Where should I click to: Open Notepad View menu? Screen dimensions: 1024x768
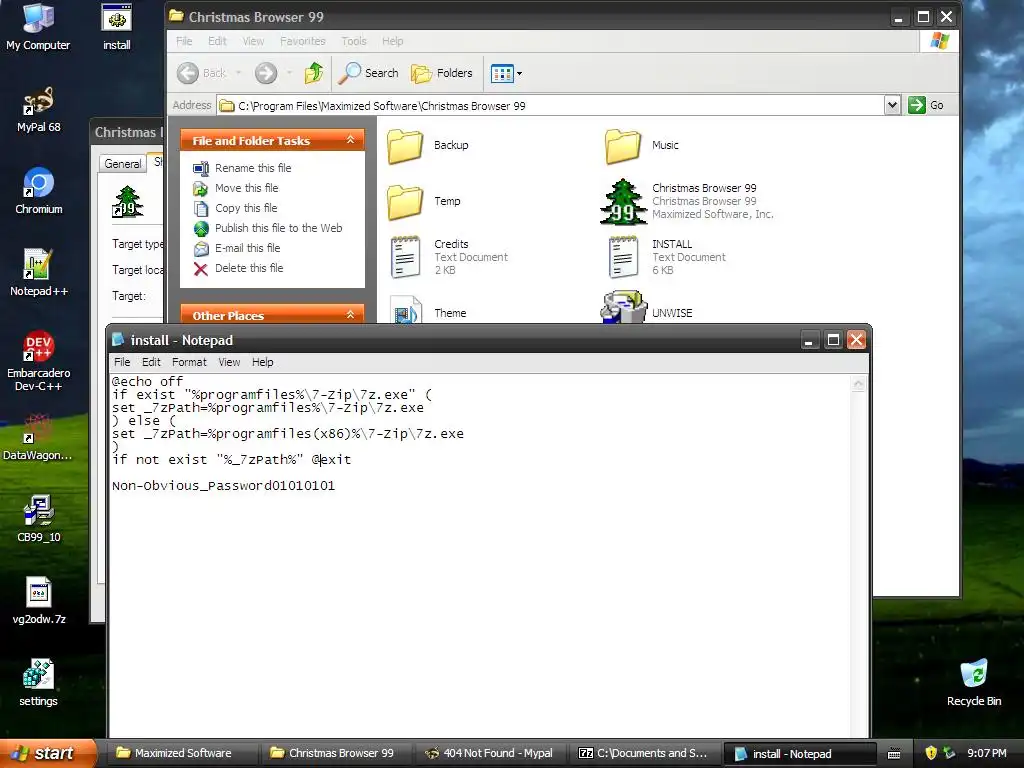pos(229,362)
